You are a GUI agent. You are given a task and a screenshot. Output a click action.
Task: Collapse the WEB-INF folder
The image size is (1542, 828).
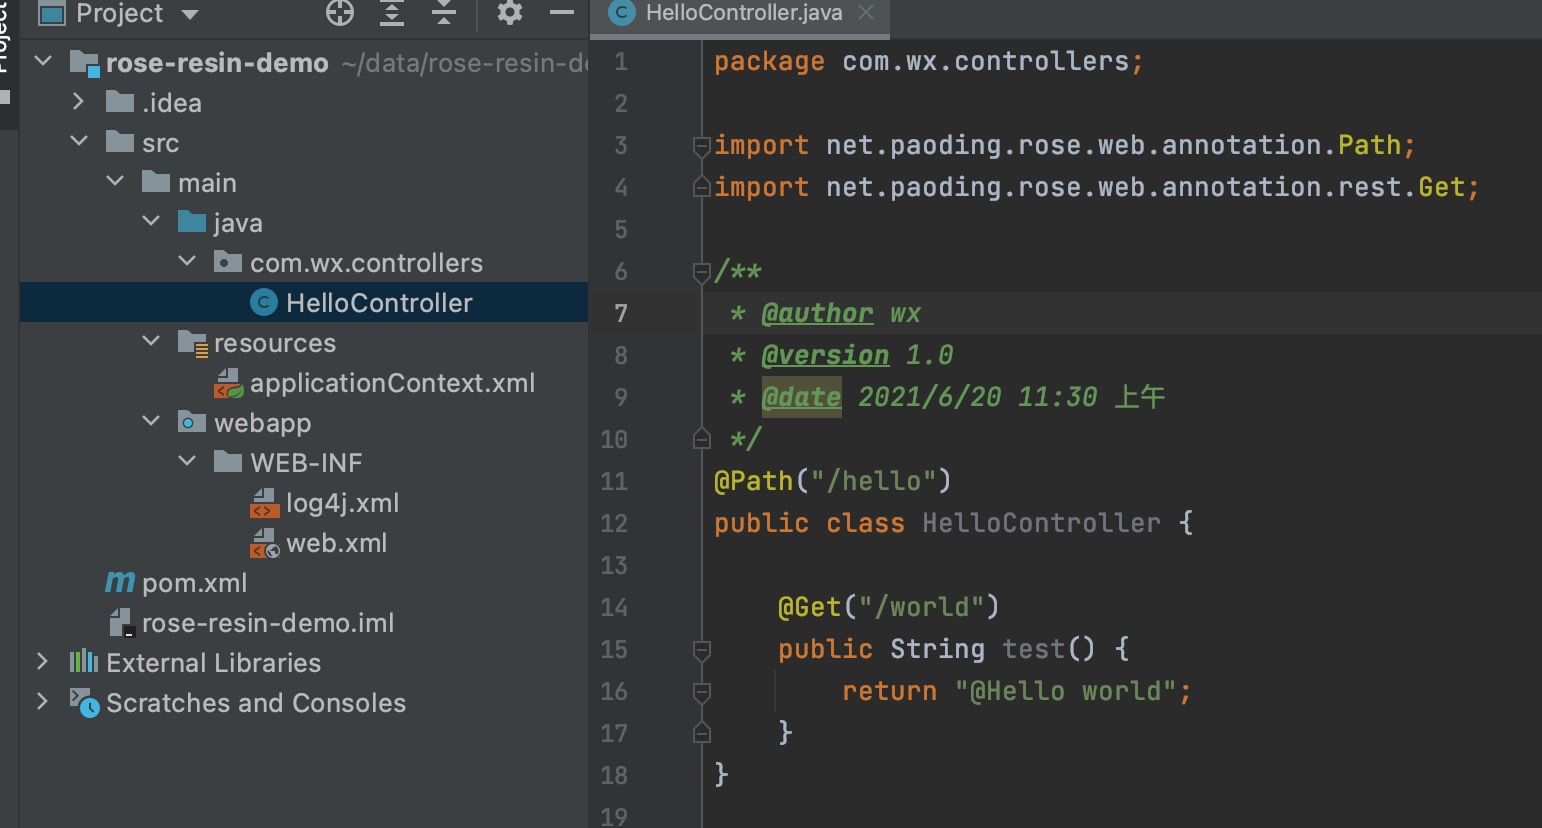pos(187,462)
